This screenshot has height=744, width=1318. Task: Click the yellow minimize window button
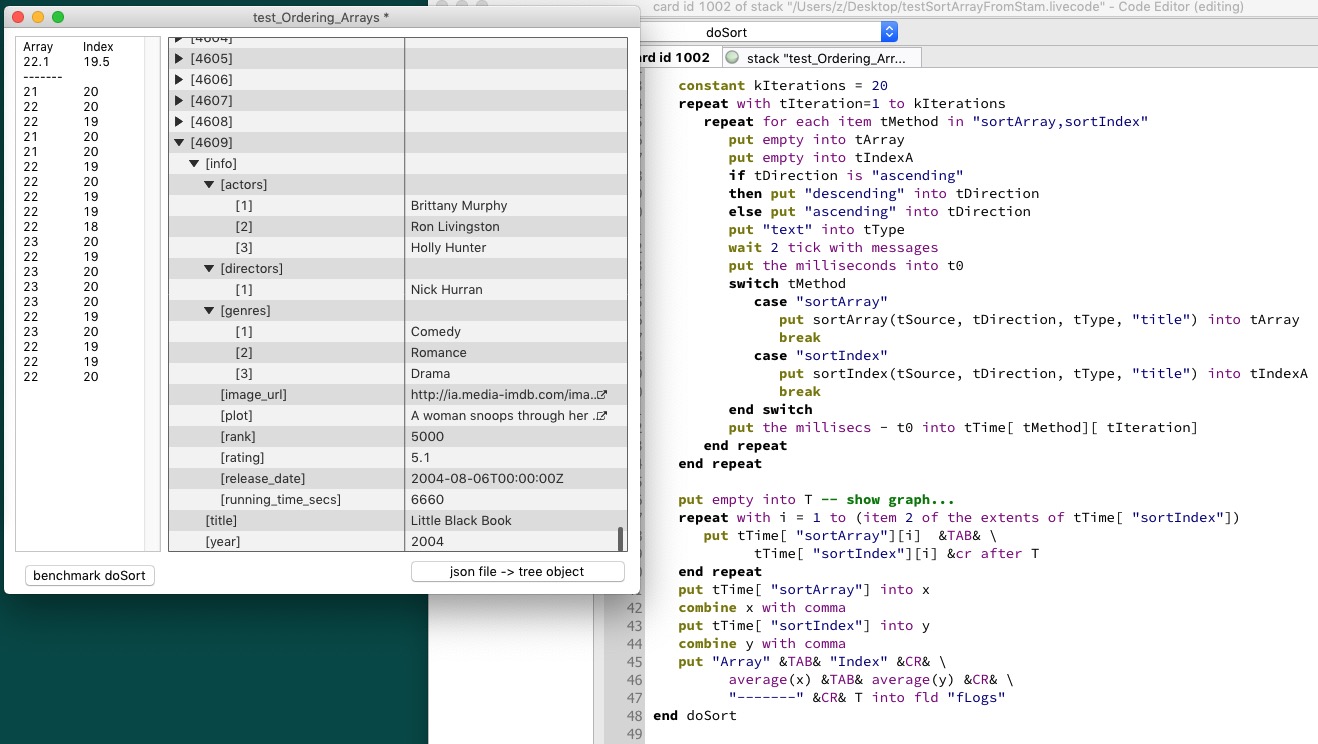click(x=38, y=17)
